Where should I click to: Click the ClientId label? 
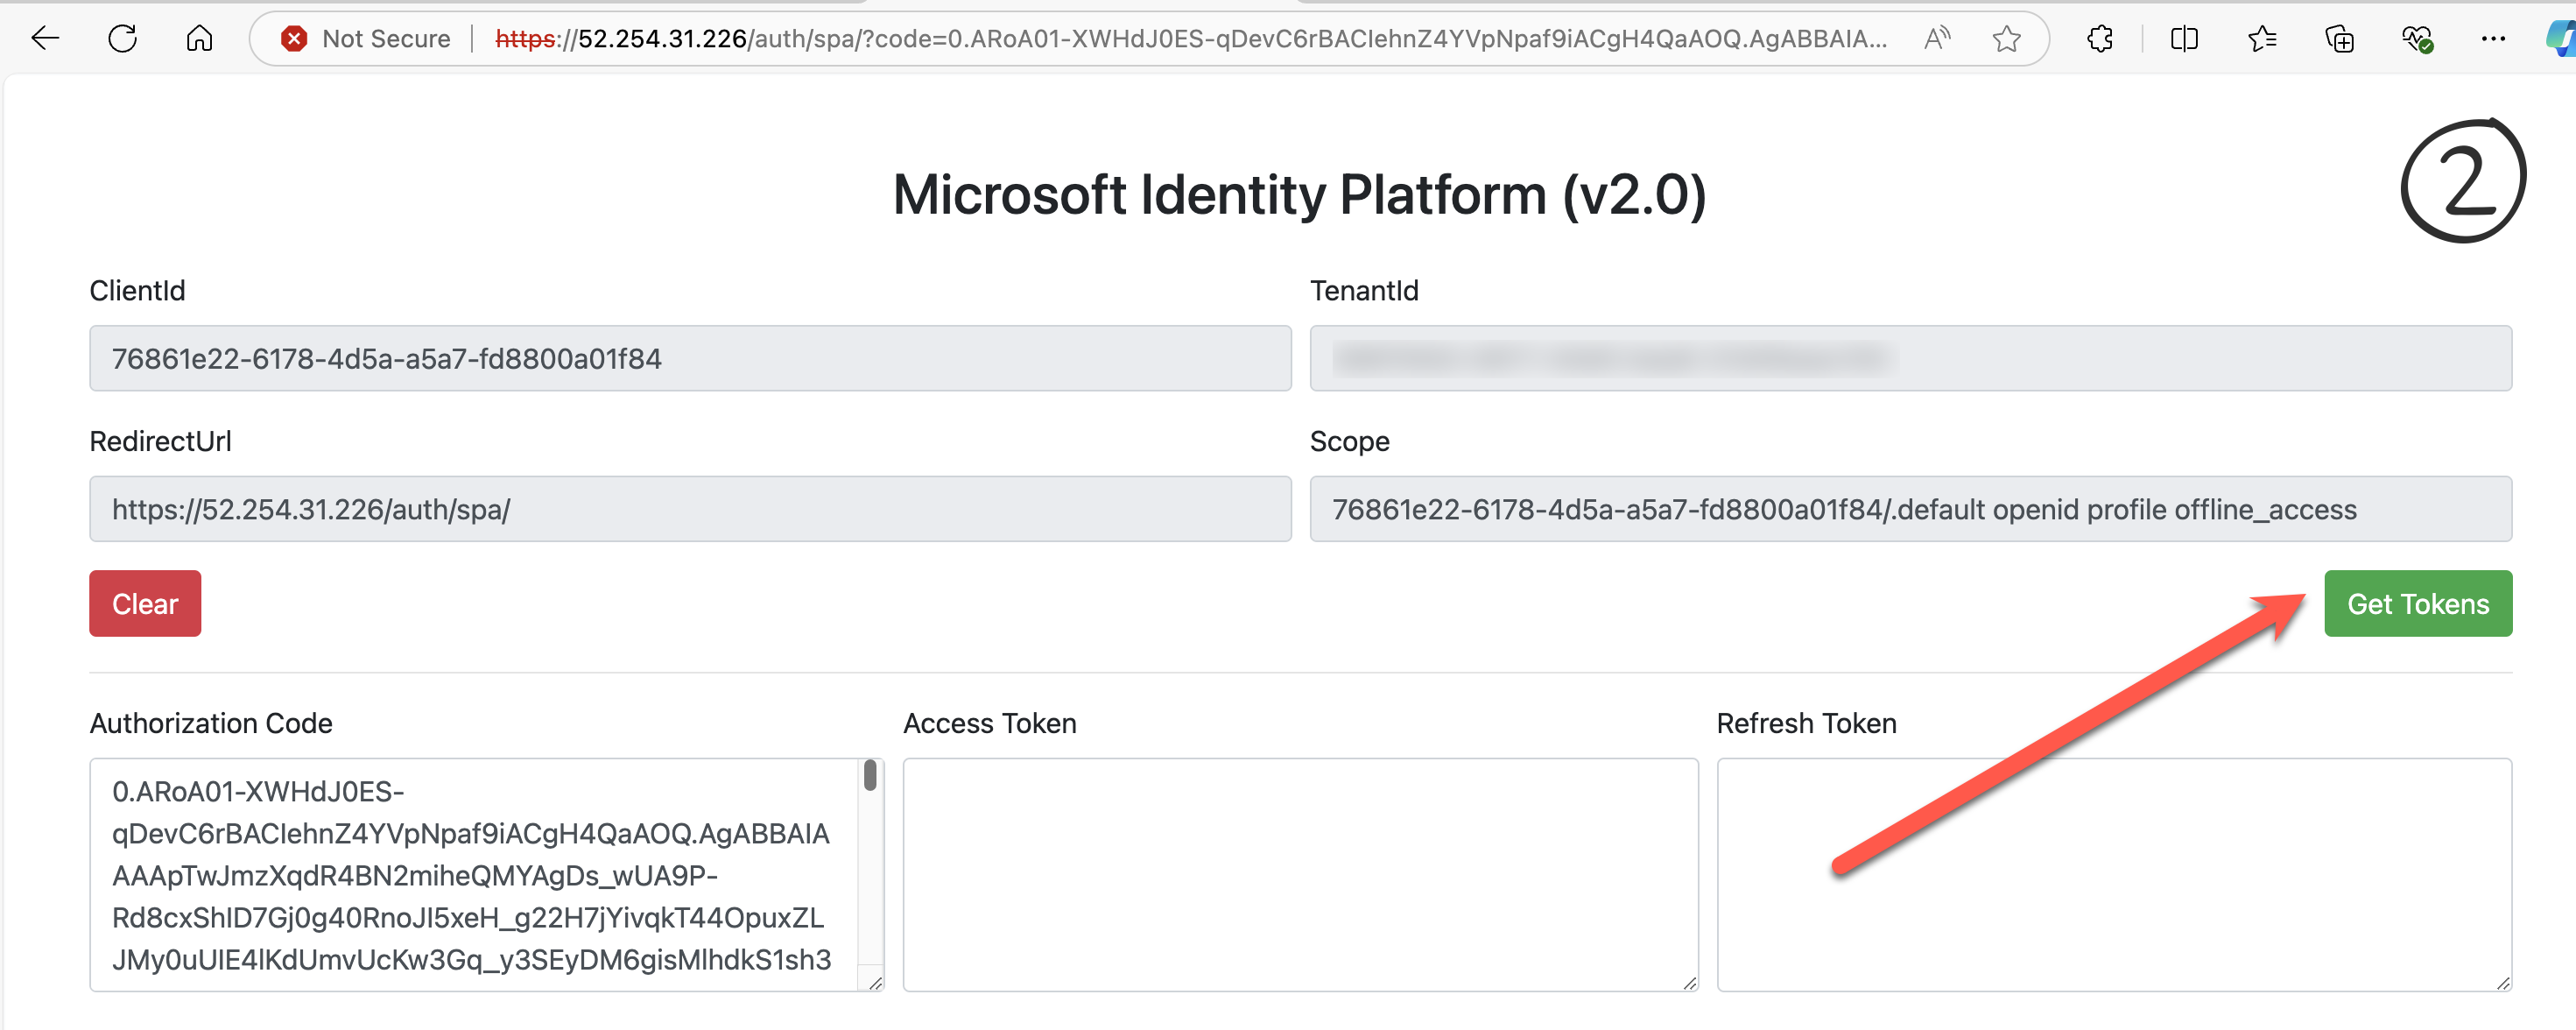pyautogui.click(x=137, y=290)
